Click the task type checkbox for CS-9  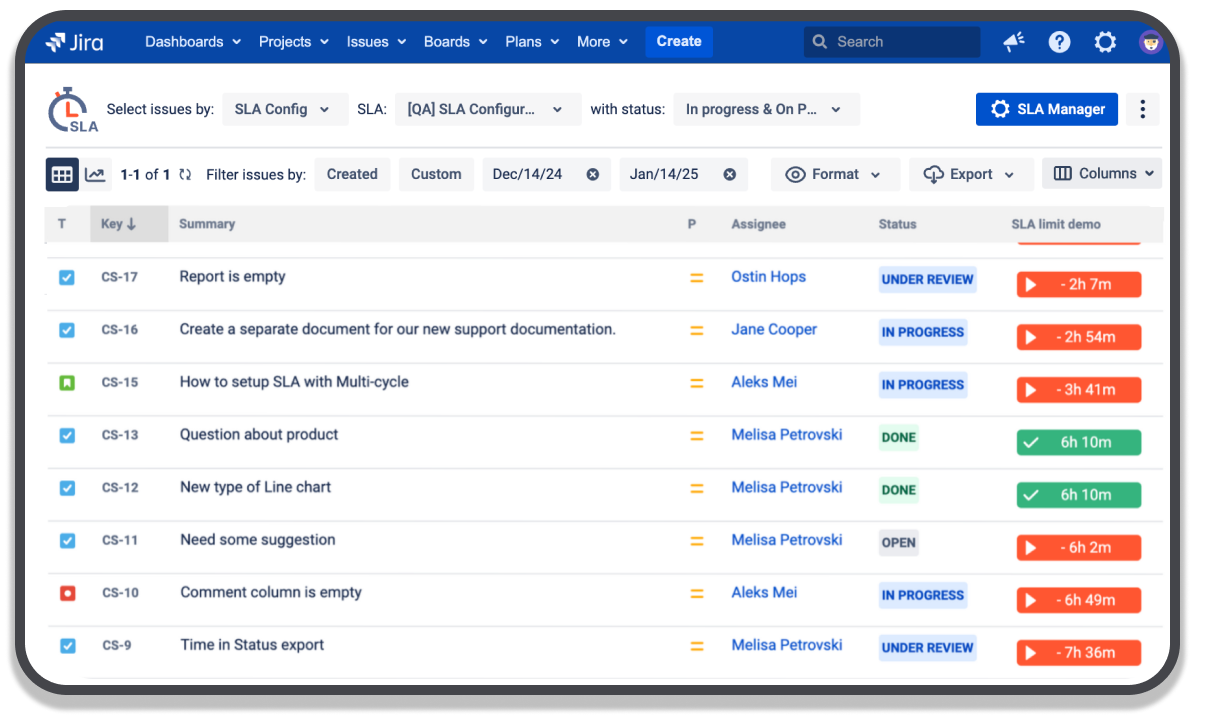tap(67, 646)
